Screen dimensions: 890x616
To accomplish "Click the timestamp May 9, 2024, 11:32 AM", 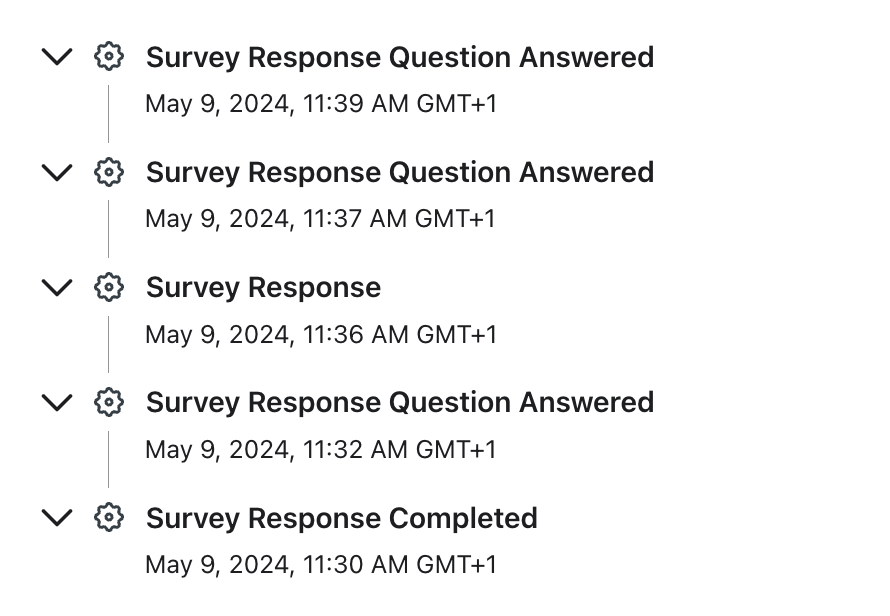I will pyautogui.click(x=321, y=450).
